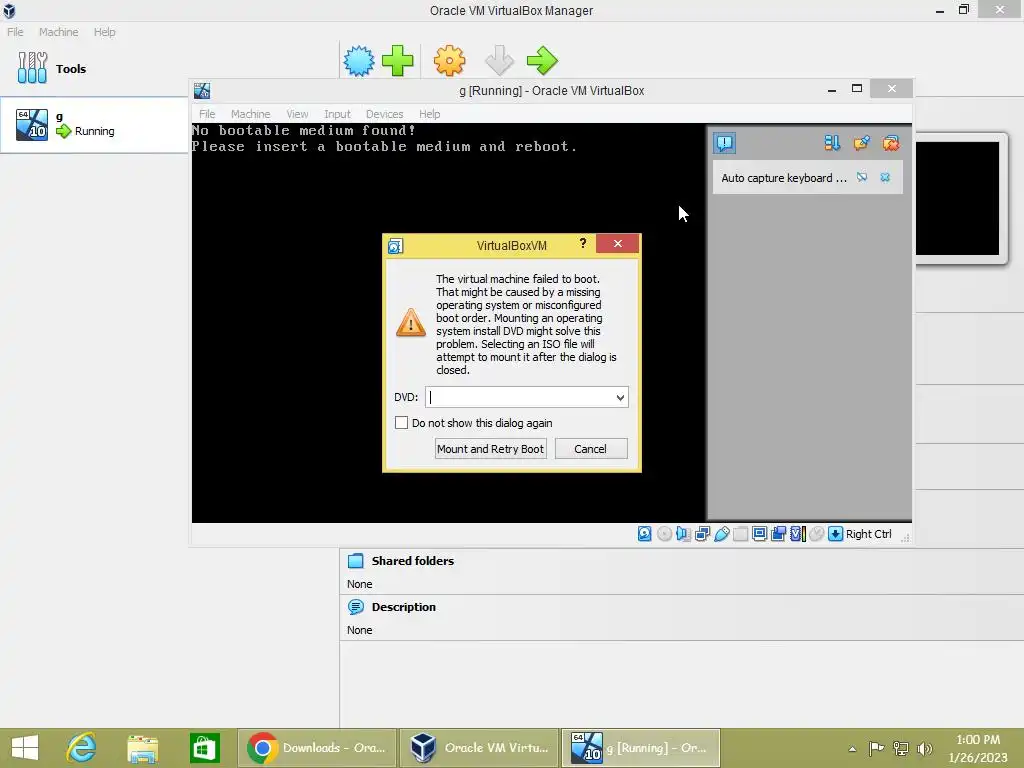Image resolution: width=1024 pixels, height=768 pixels.
Task: Click the blue New machine starburst icon
Action: [x=359, y=61]
